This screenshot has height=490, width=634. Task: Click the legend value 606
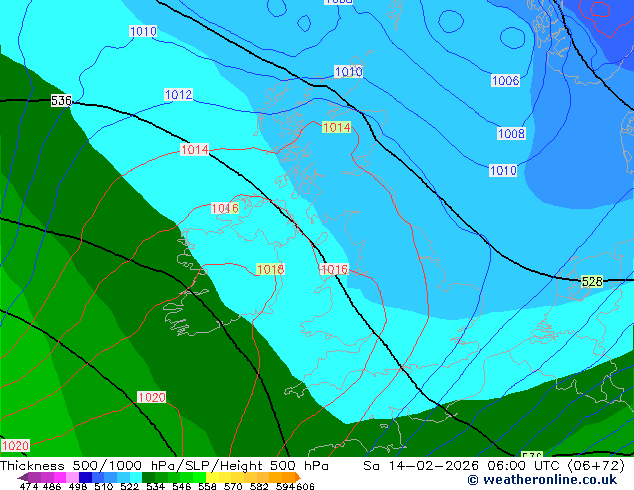(x=304, y=486)
